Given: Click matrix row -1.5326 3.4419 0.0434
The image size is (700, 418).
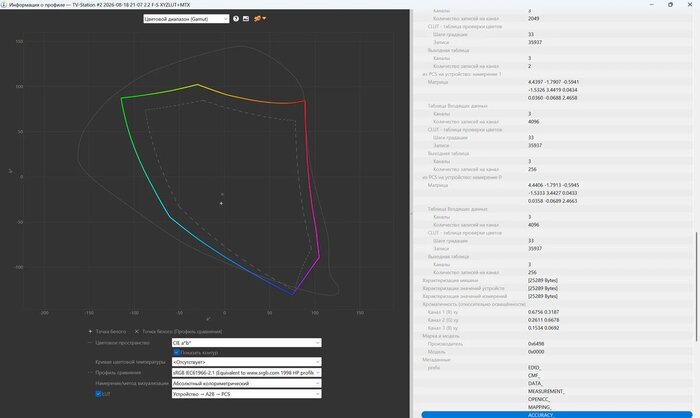Looking at the screenshot, I should [x=552, y=90].
